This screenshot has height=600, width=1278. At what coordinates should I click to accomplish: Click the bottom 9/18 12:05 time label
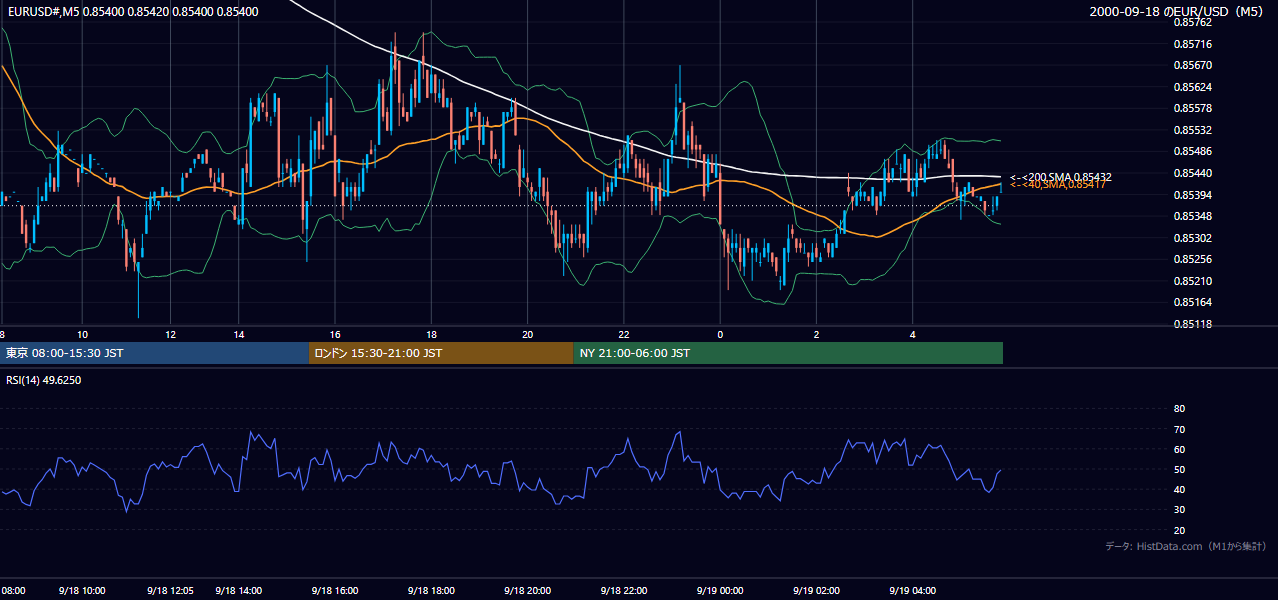coord(170,591)
